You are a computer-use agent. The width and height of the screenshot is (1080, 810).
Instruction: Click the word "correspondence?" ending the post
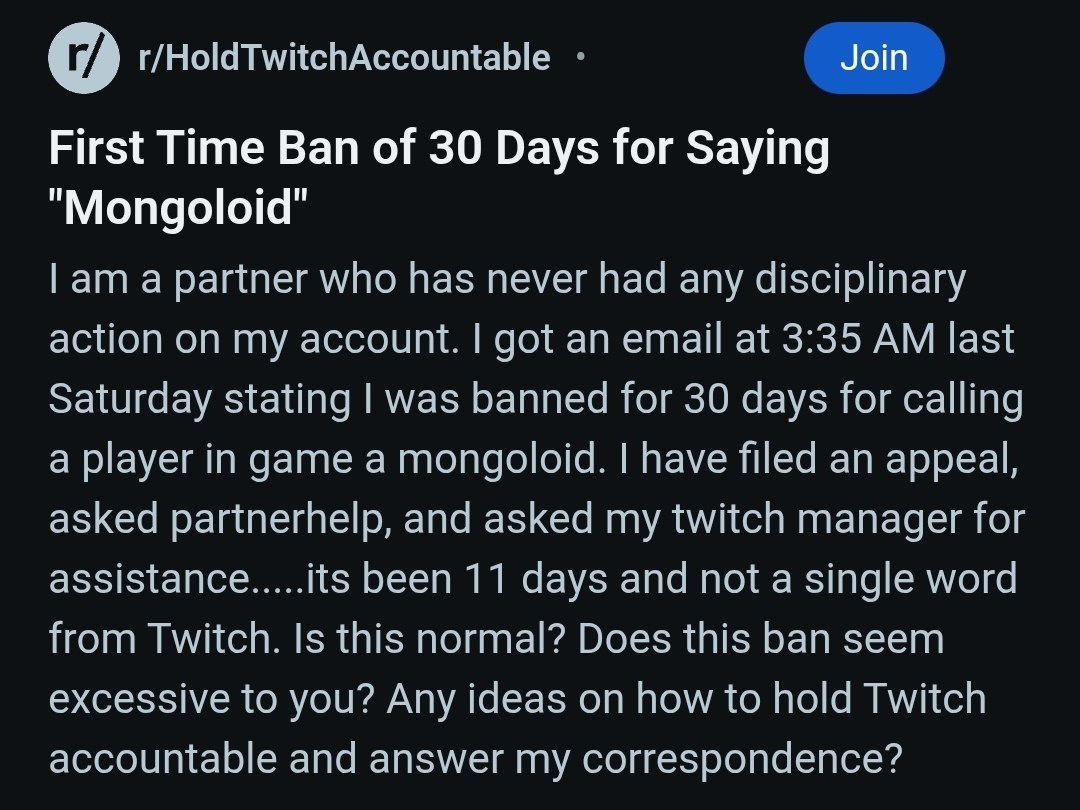pyautogui.click(x=742, y=759)
